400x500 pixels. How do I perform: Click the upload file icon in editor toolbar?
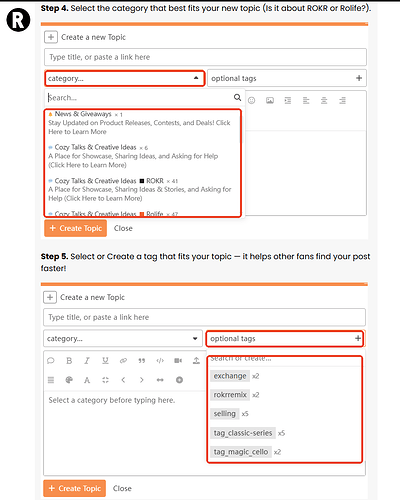(x=196, y=361)
